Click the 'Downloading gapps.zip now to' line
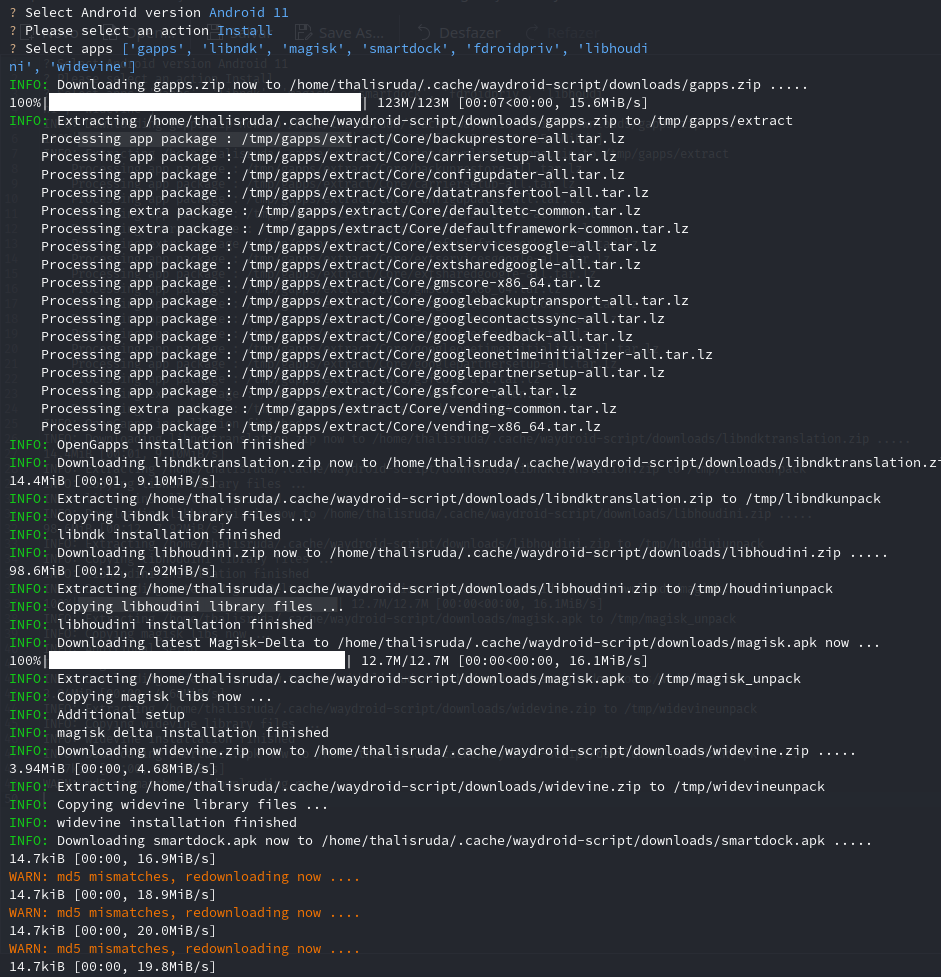 click(x=408, y=85)
